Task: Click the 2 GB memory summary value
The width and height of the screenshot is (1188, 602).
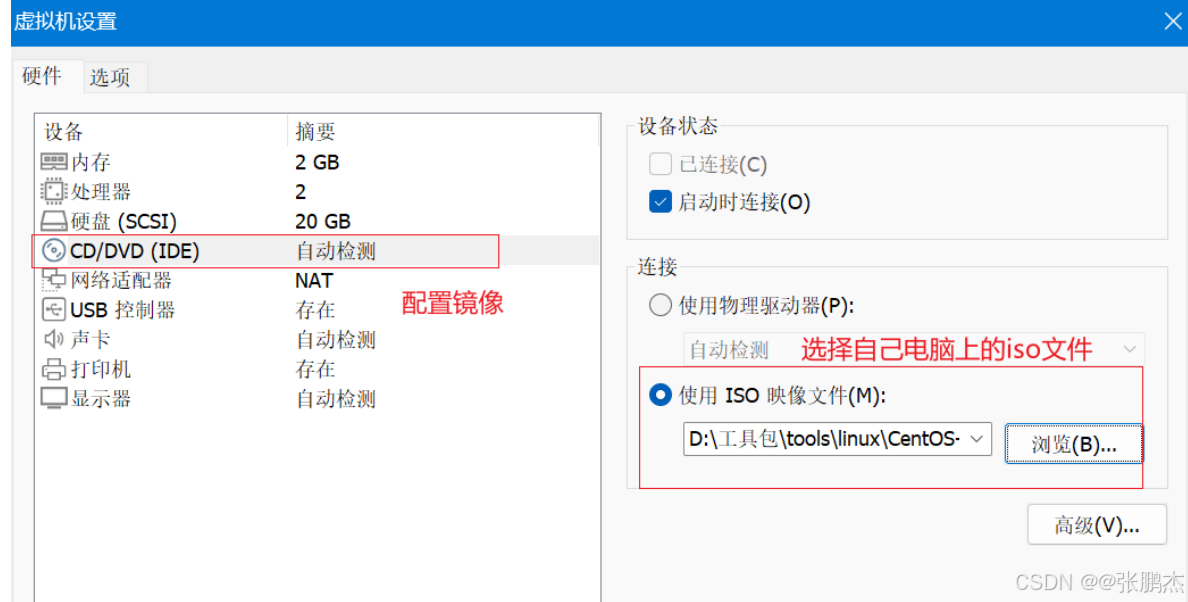Action: 317,162
